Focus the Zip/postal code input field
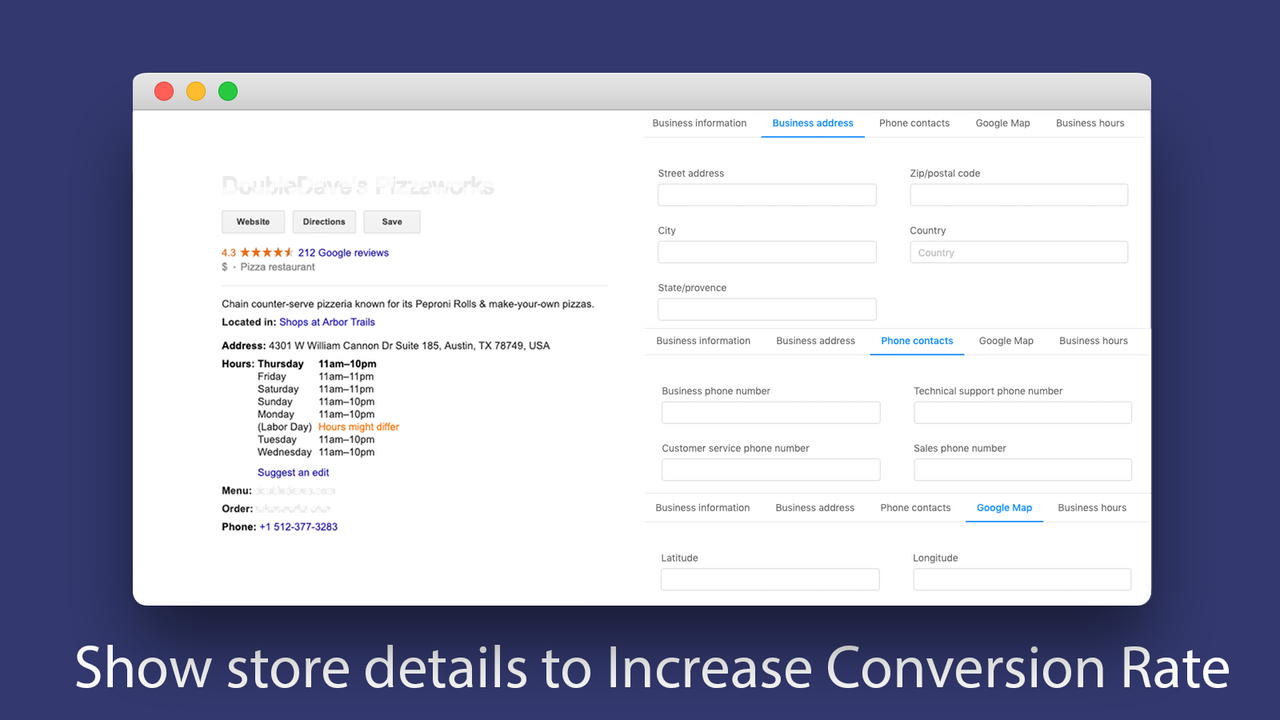This screenshot has width=1280, height=720. [x=1019, y=195]
